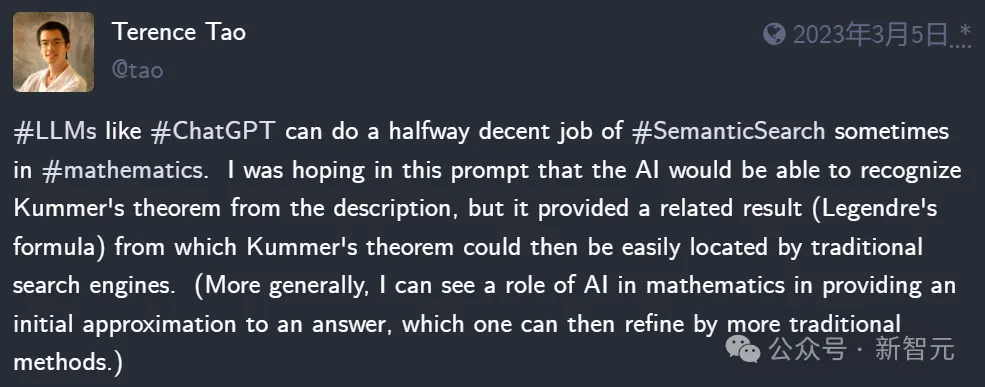Click the edited asterisk after the date

(965, 31)
